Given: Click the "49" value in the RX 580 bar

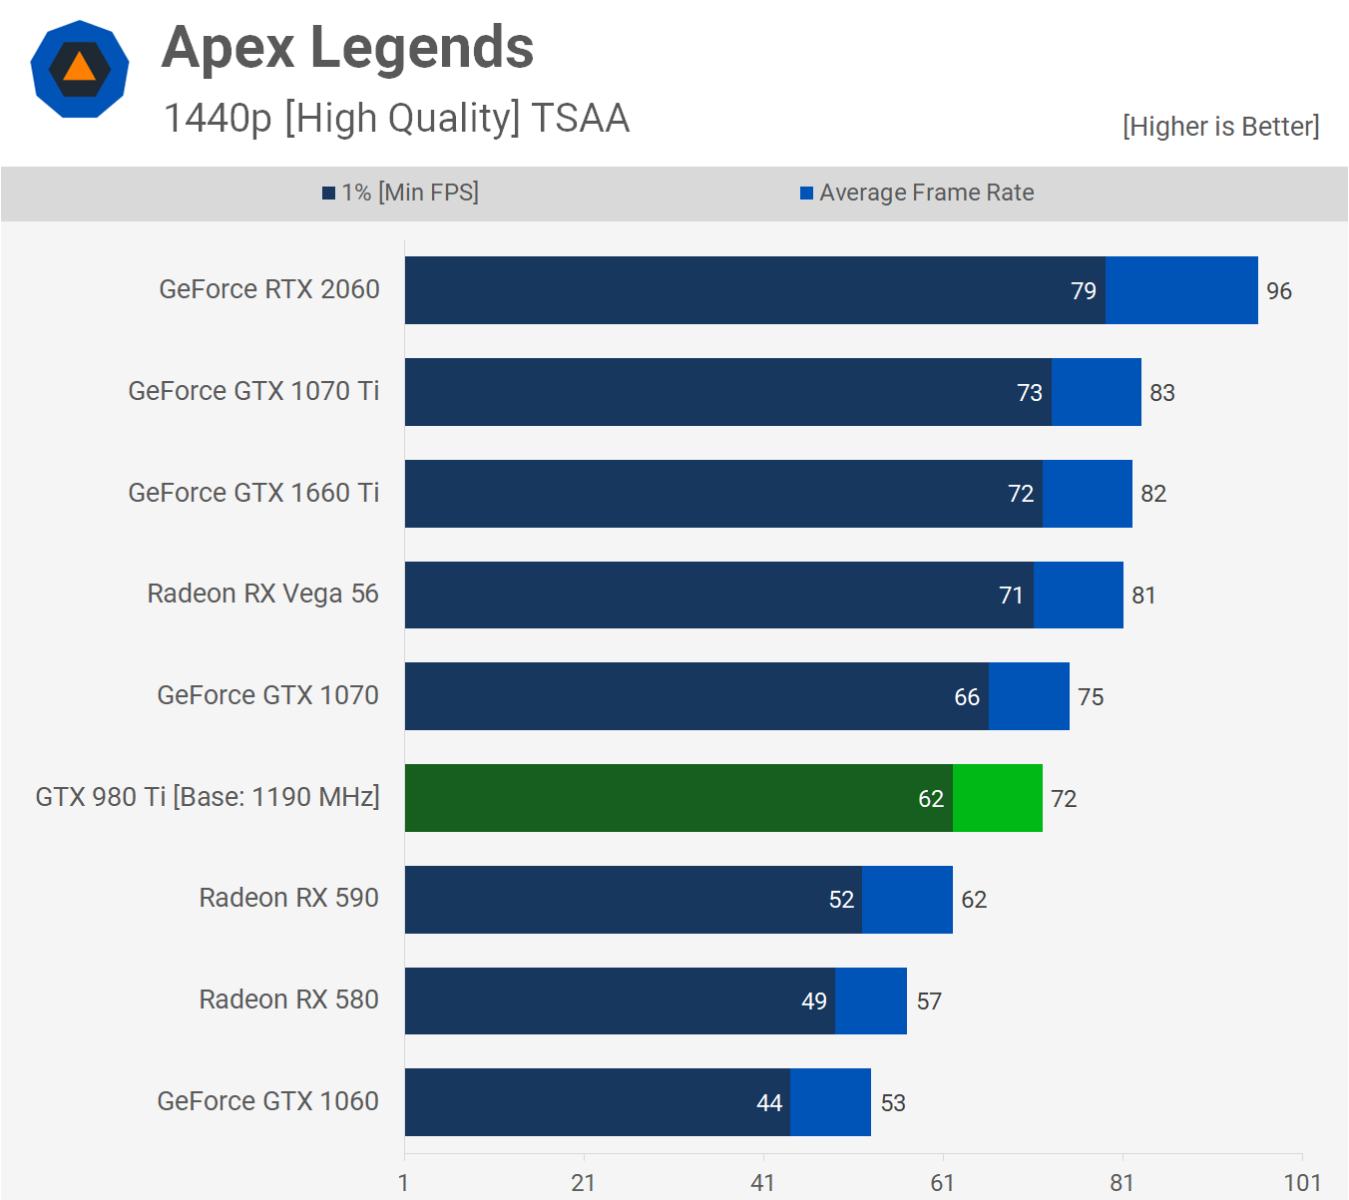Looking at the screenshot, I should point(814,1002).
